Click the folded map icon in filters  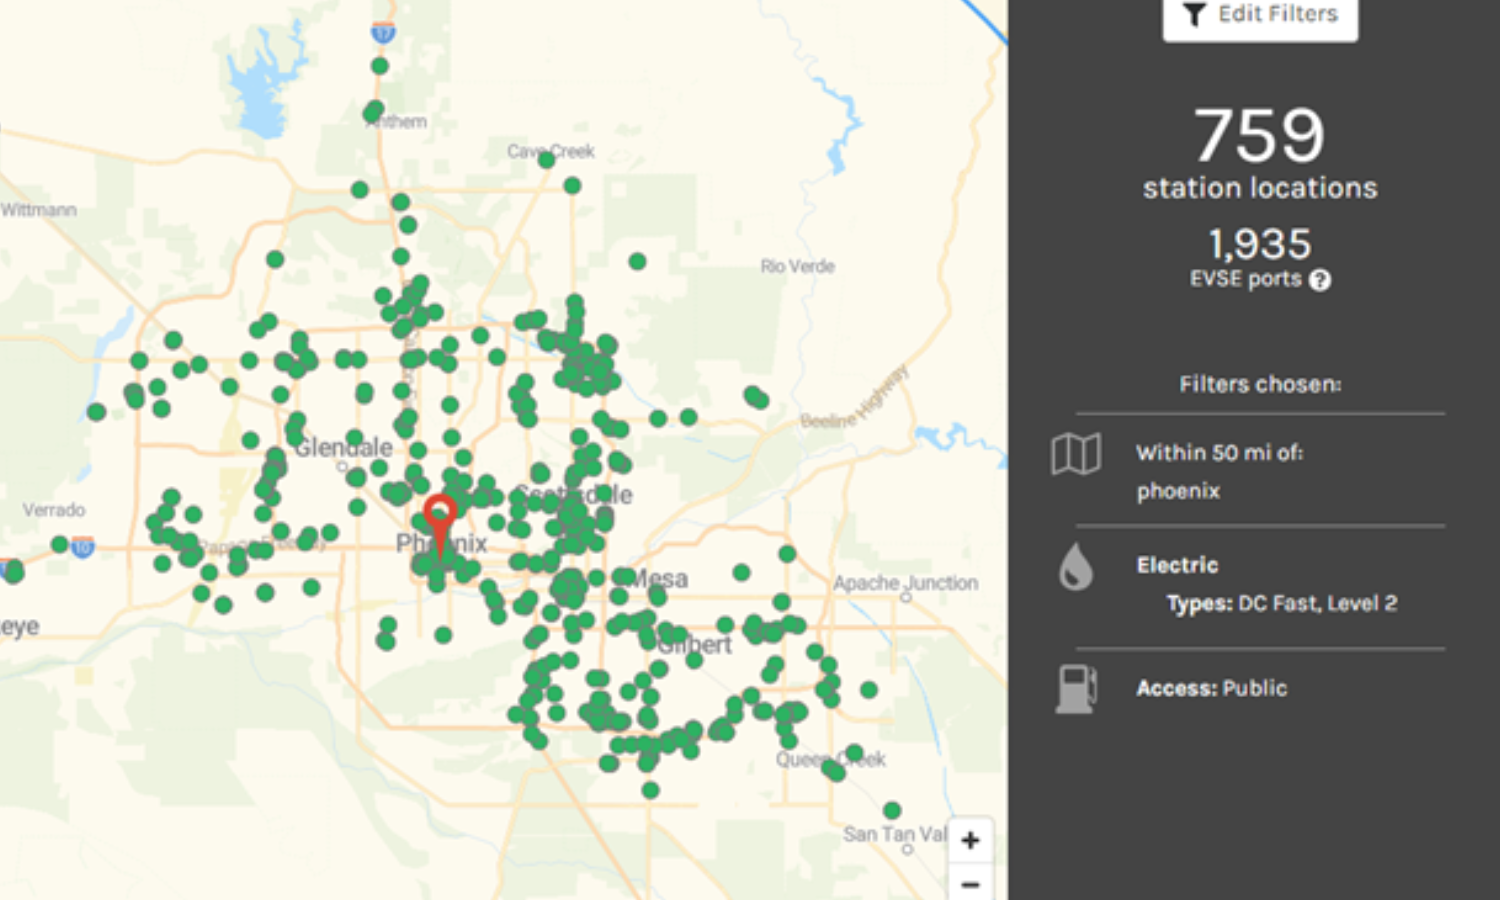[1076, 454]
